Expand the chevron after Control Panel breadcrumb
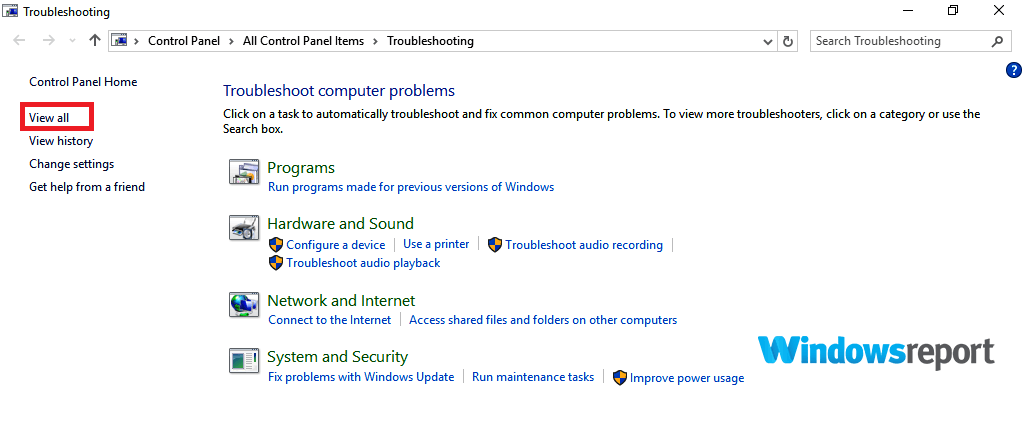This screenshot has width=1024, height=422. click(x=232, y=41)
